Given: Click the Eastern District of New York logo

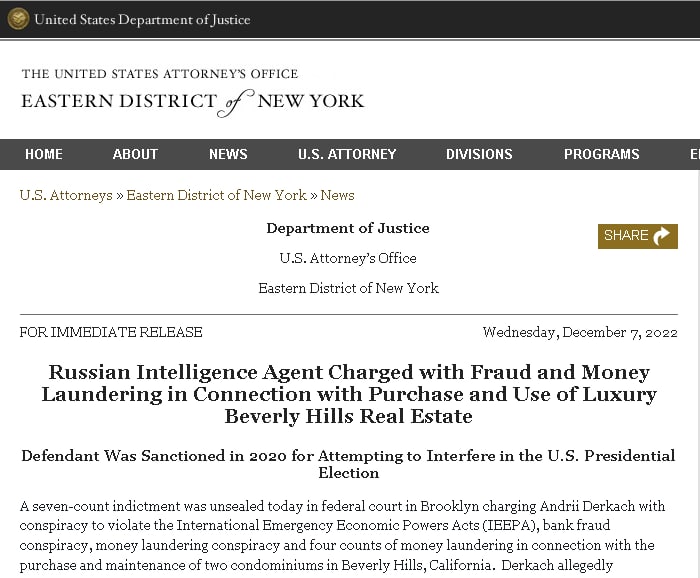Looking at the screenshot, I should (192, 94).
